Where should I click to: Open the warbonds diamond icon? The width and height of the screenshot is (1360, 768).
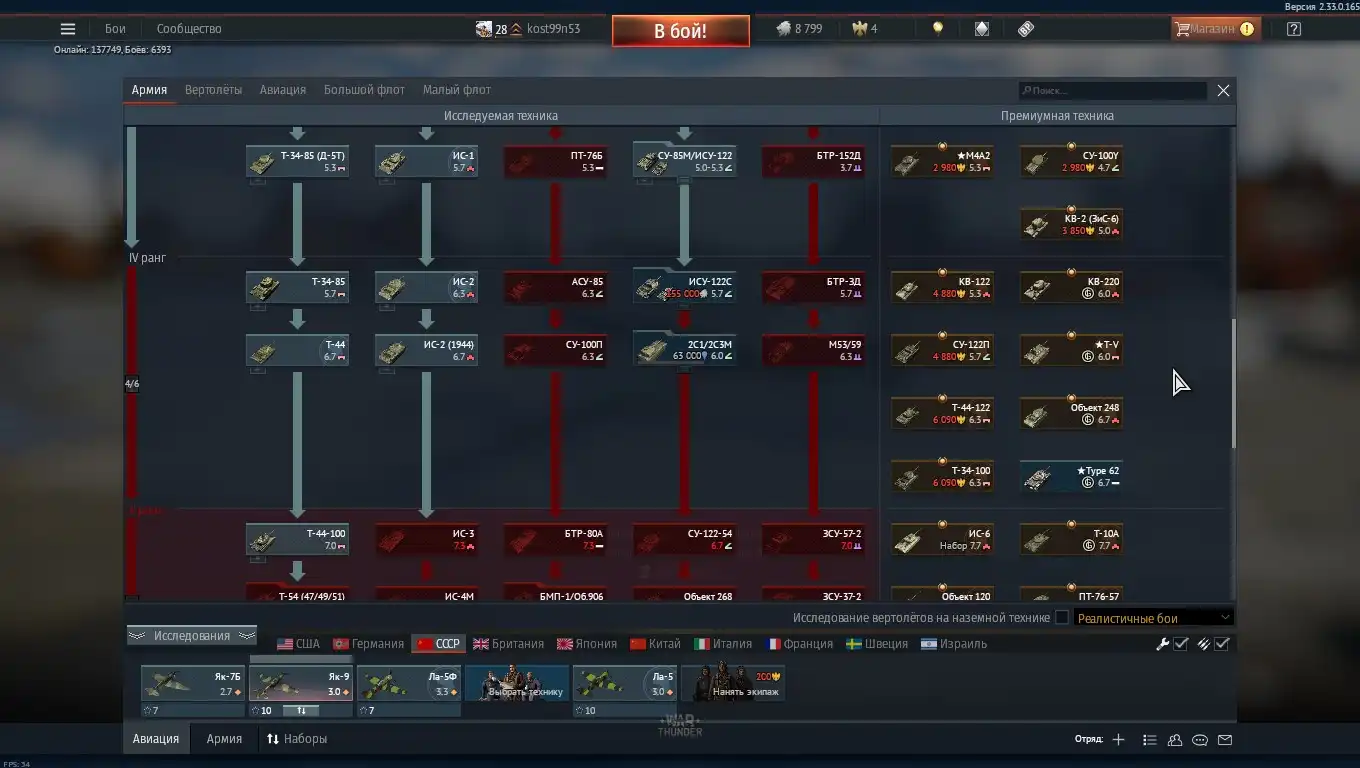coord(982,29)
